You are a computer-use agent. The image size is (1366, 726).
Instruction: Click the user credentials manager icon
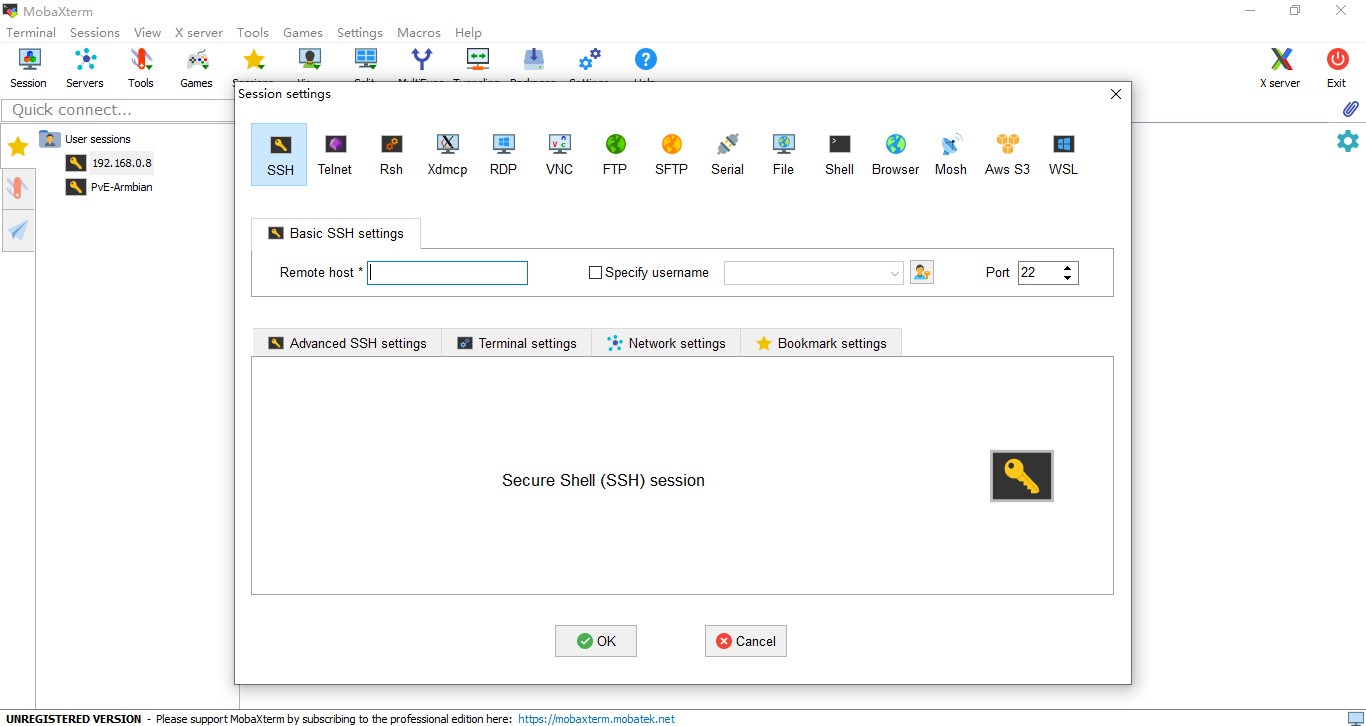click(x=921, y=272)
